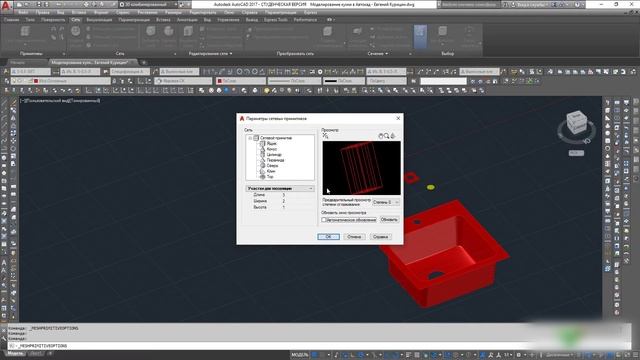Screen dimensions: 640x360
Task: Toggle the grid display status bar button
Action: pyautogui.click(x=315, y=355)
